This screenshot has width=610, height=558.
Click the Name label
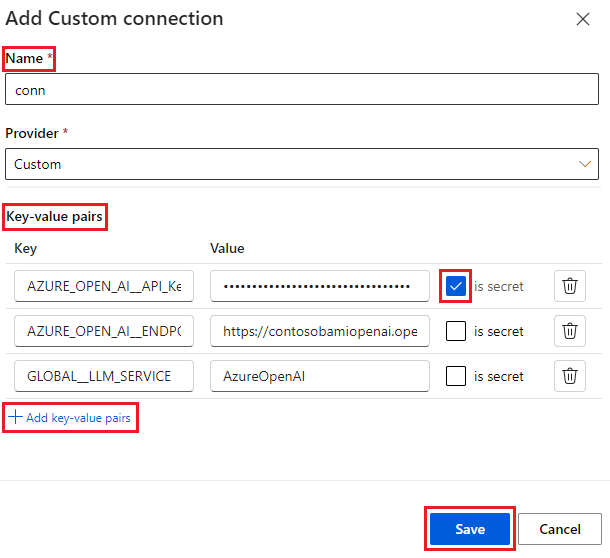pos(24,58)
